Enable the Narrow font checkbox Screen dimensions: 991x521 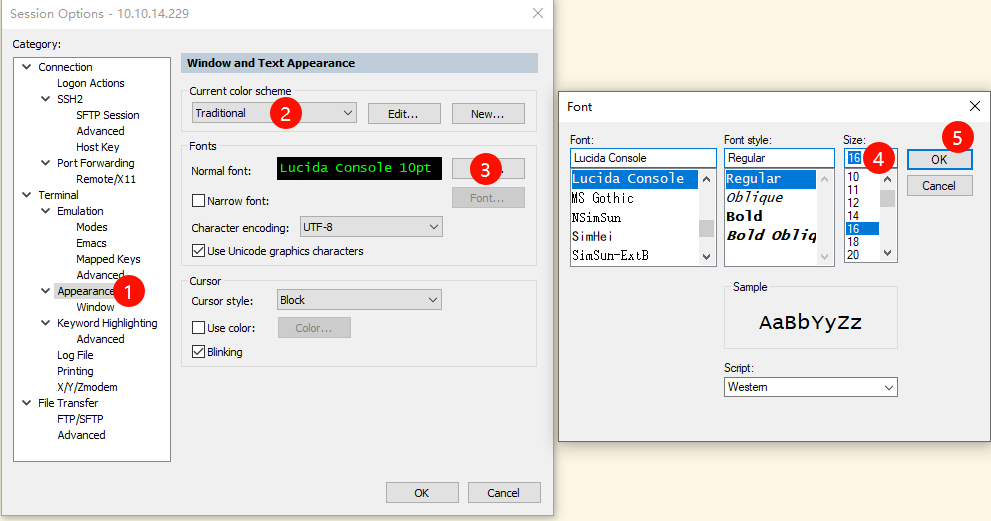click(x=198, y=201)
